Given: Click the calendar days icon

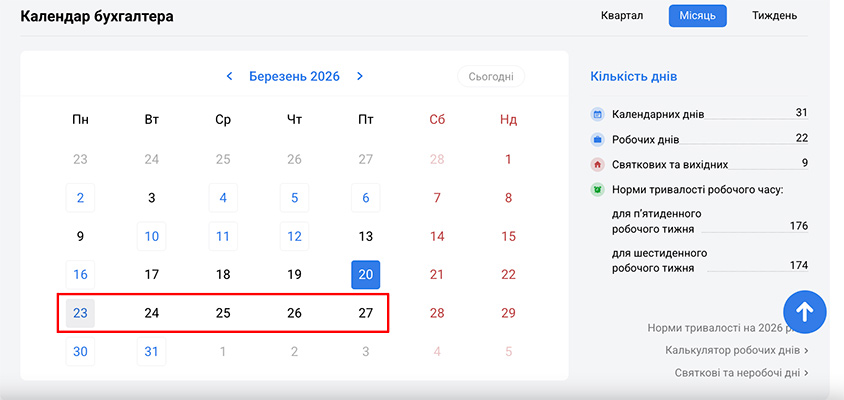Looking at the screenshot, I should point(597,114).
